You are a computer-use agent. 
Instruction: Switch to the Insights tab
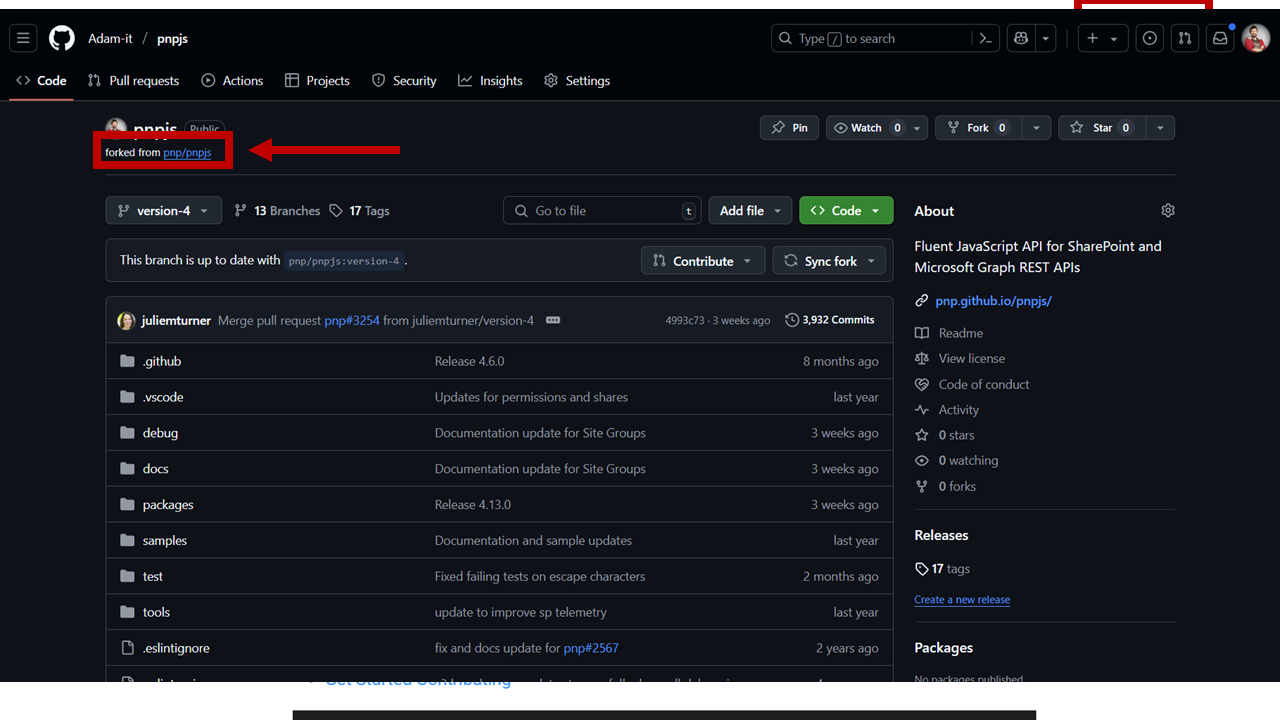[x=490, y=81]
